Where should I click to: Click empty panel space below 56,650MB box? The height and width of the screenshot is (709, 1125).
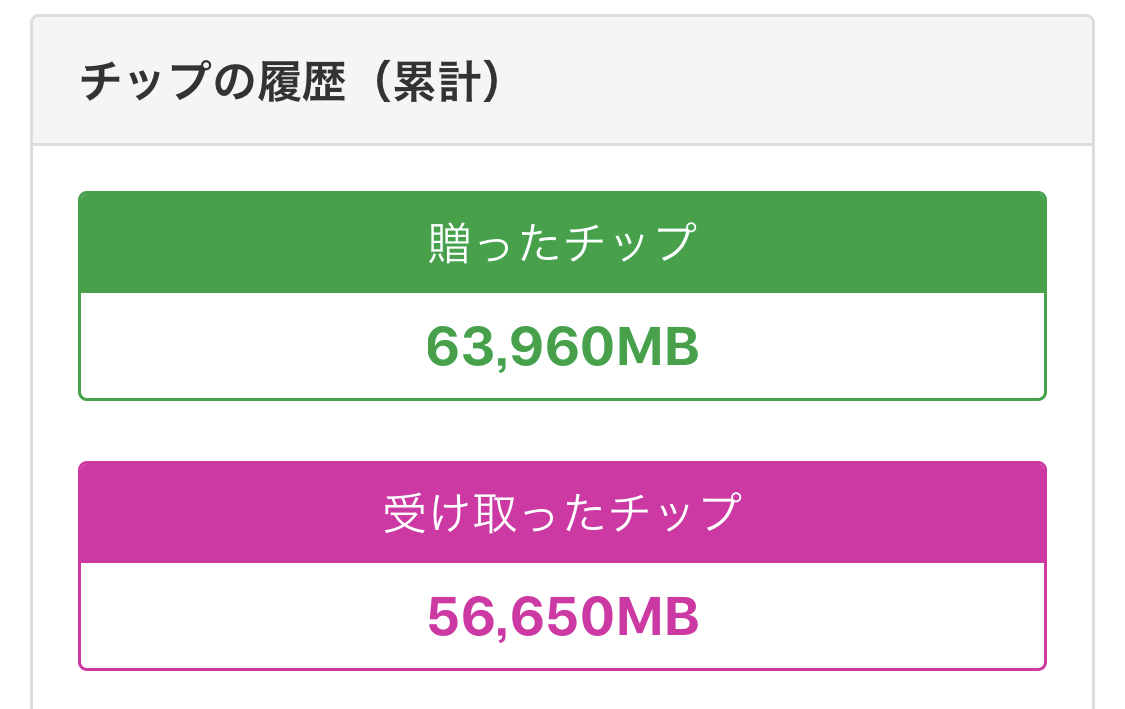[562, 690]
